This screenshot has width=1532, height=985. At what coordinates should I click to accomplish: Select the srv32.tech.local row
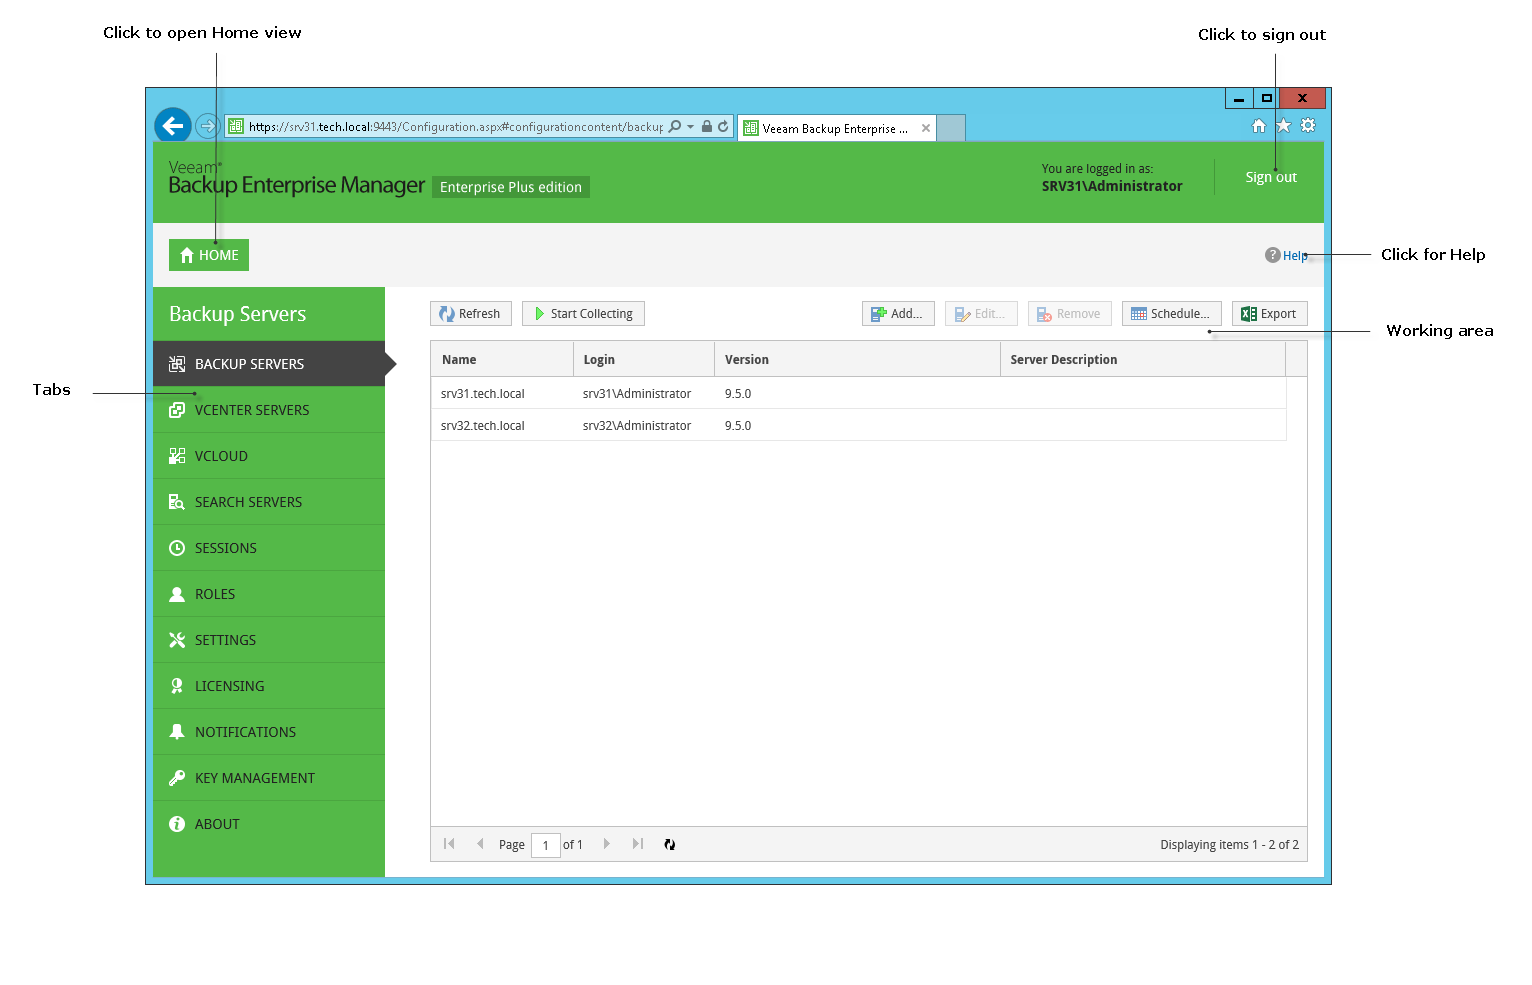(x=859, y=426)
